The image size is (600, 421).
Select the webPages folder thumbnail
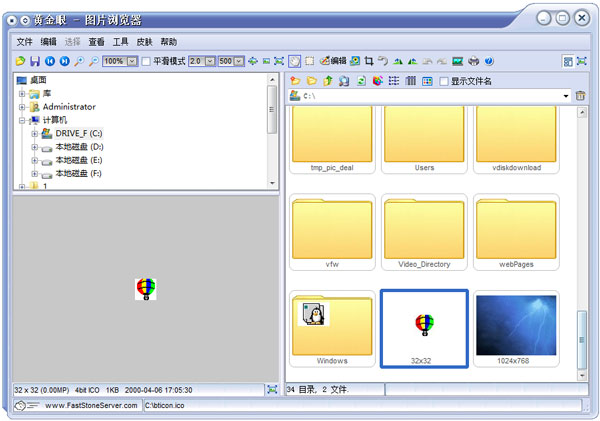(x=516, y=232)
